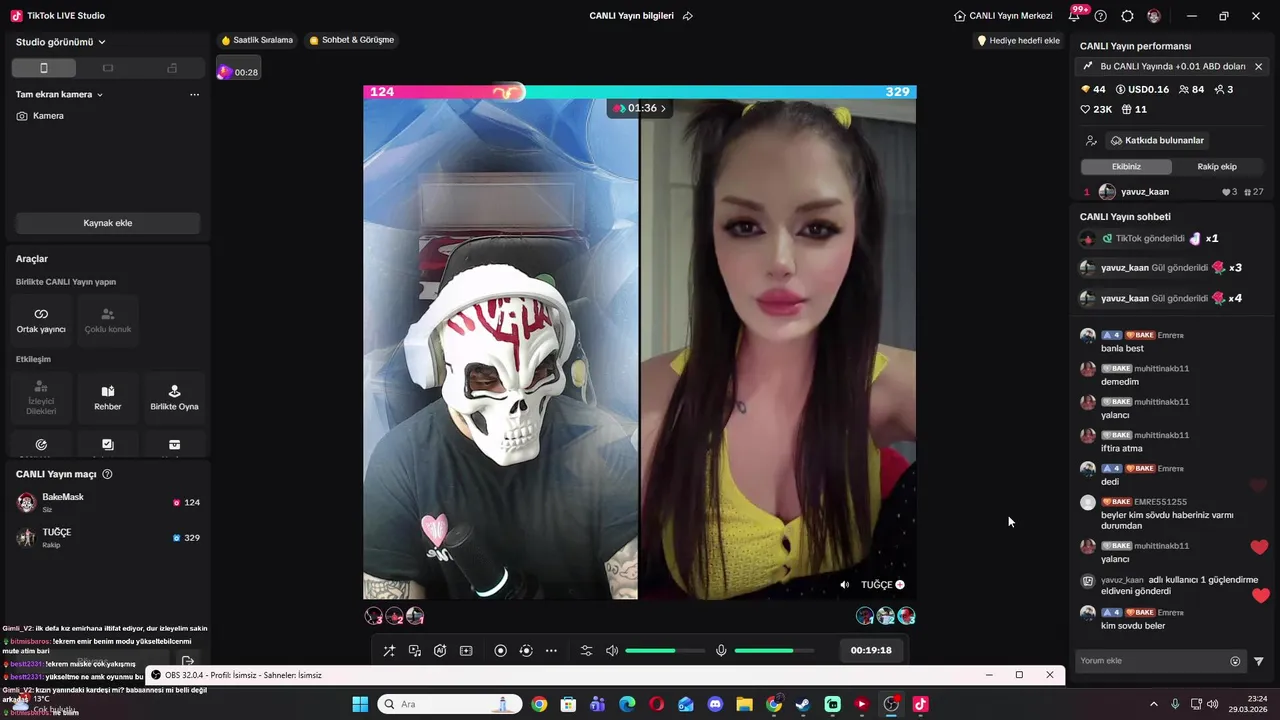Click the record button in bottom toolbar
The width and height of the screenshot is (1280, 720).
(x=501, y=651)
